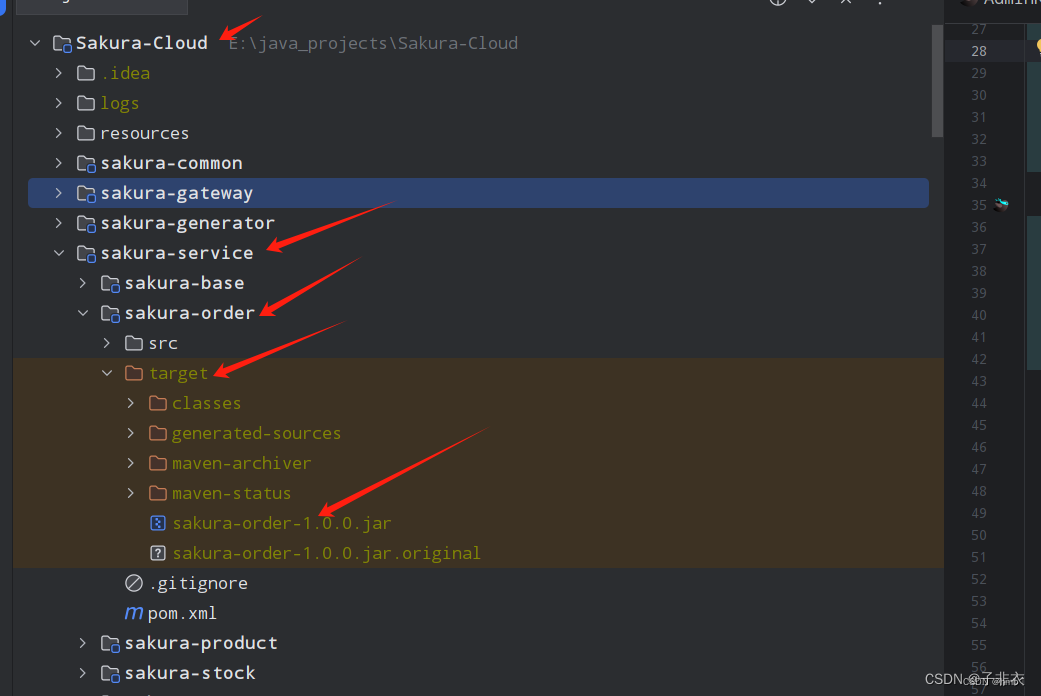Select the maven-archiver folder

241,464
